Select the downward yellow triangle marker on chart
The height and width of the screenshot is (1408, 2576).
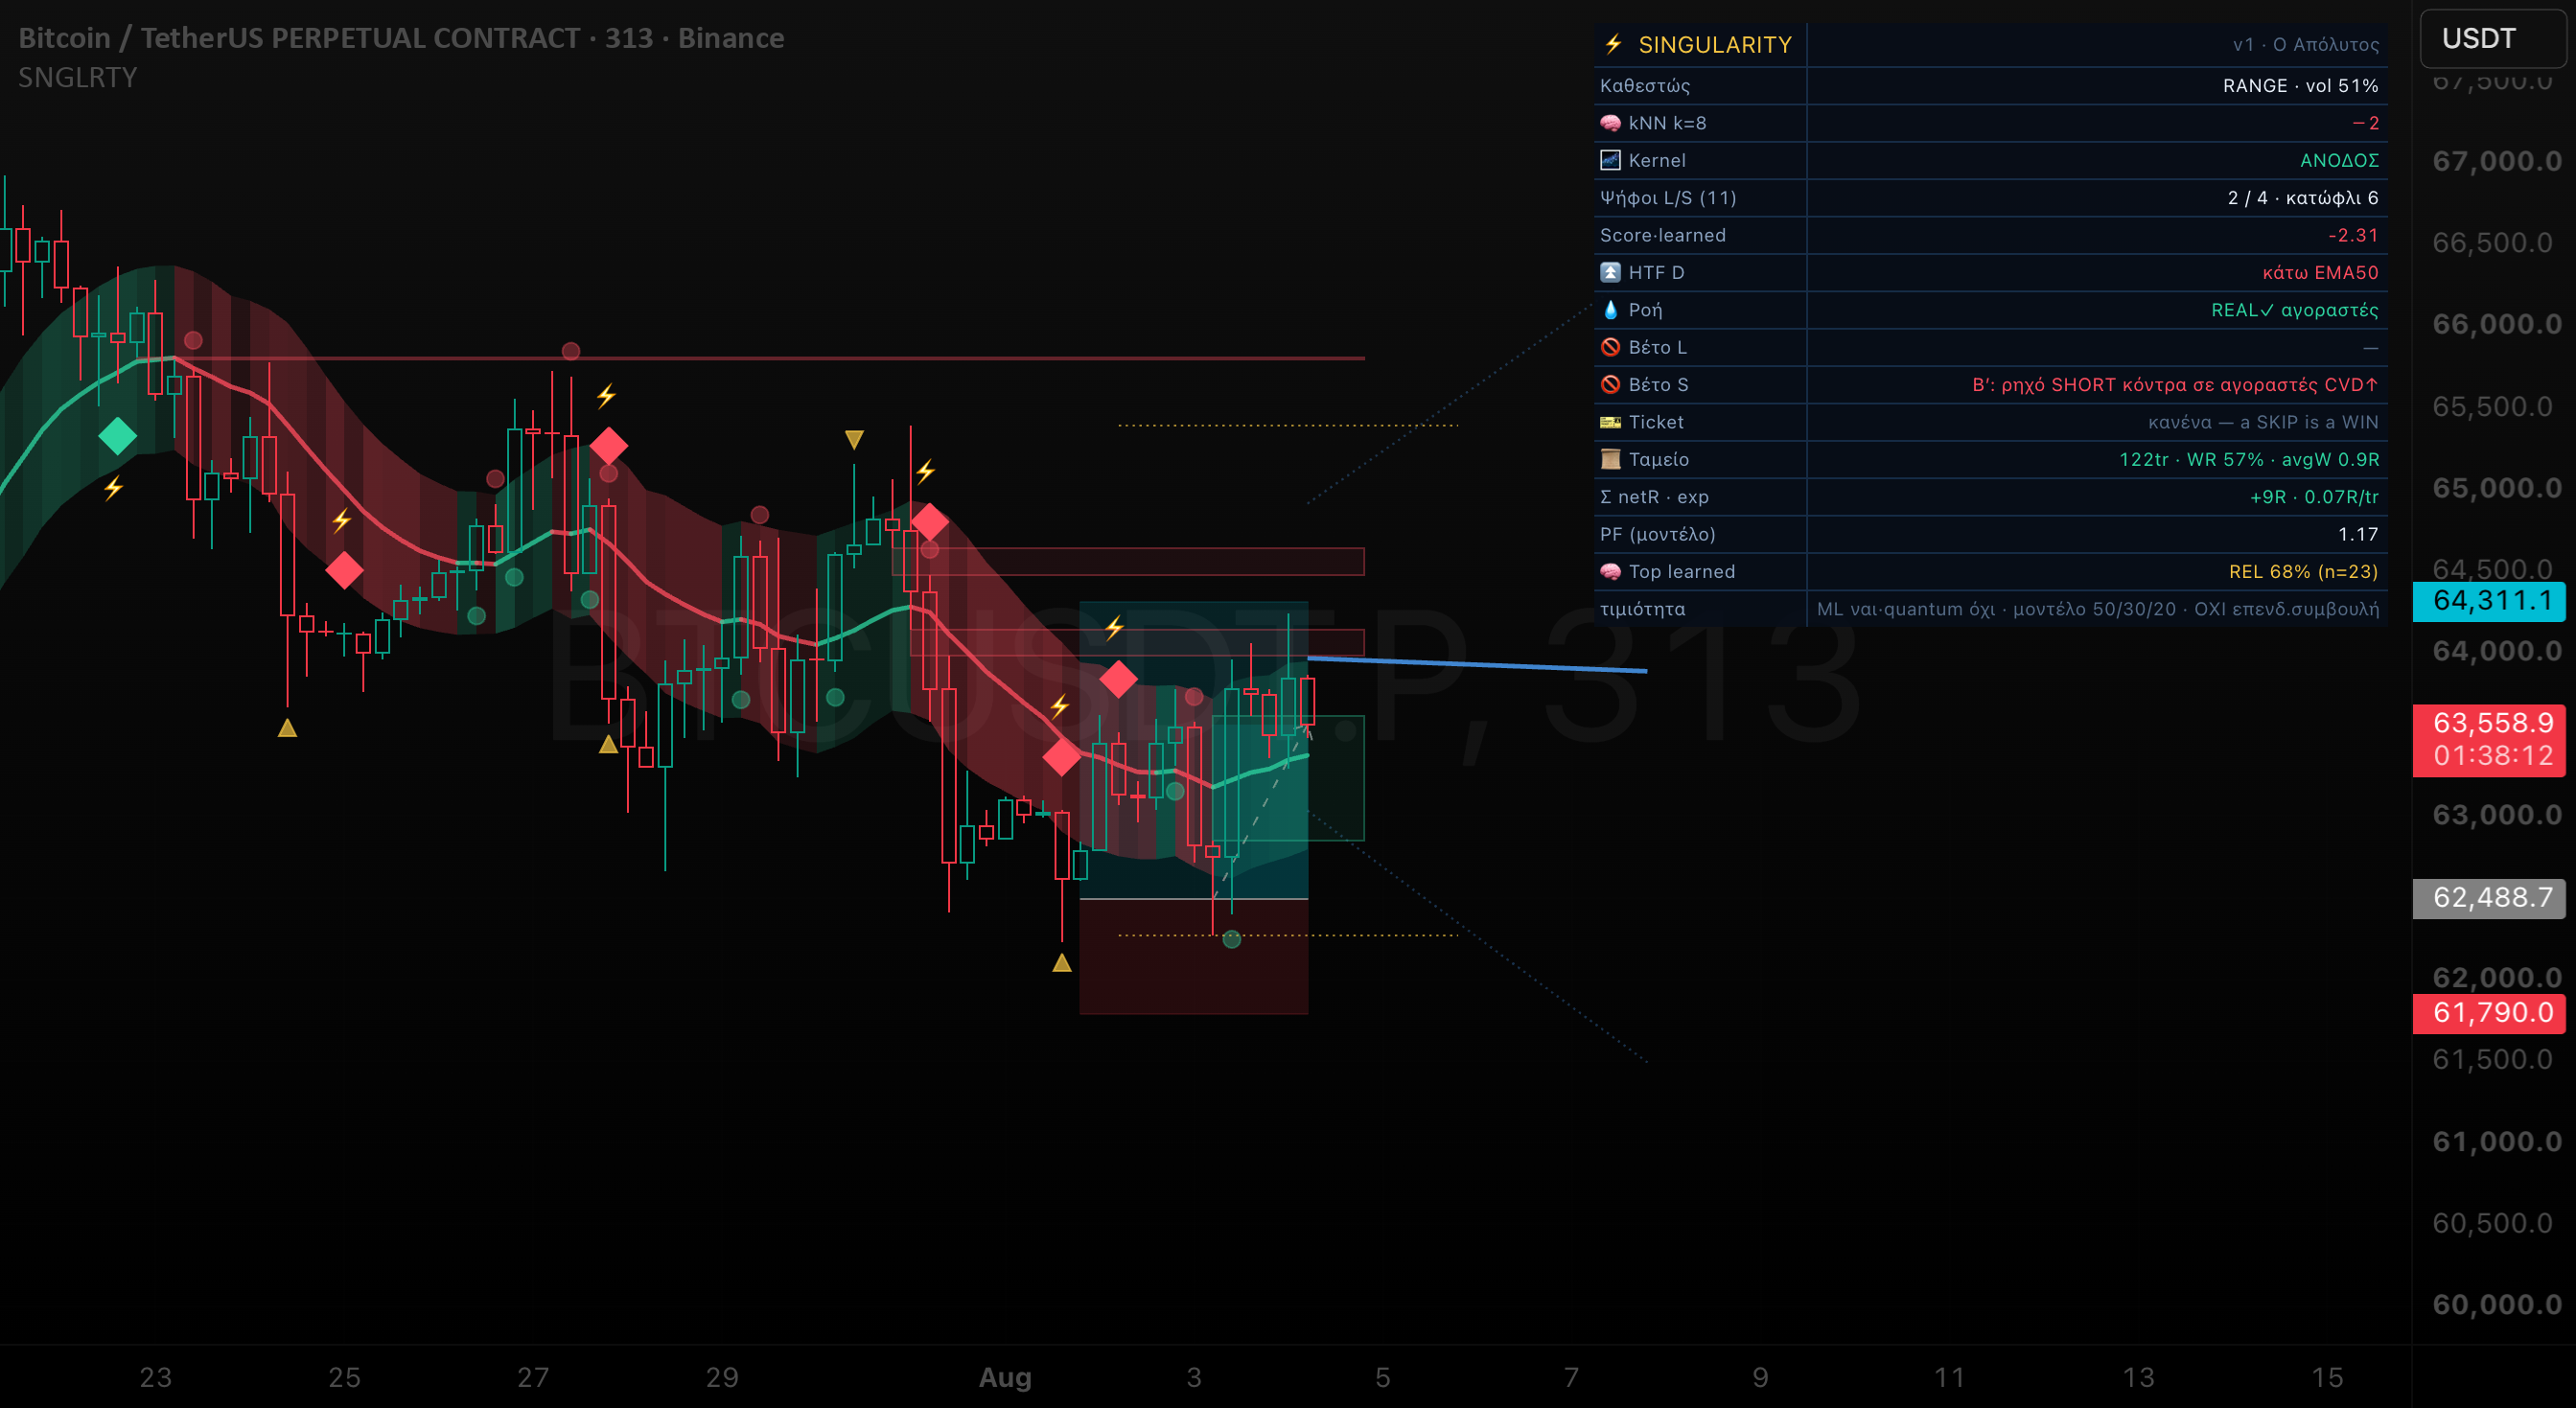[x=854, y=439]
